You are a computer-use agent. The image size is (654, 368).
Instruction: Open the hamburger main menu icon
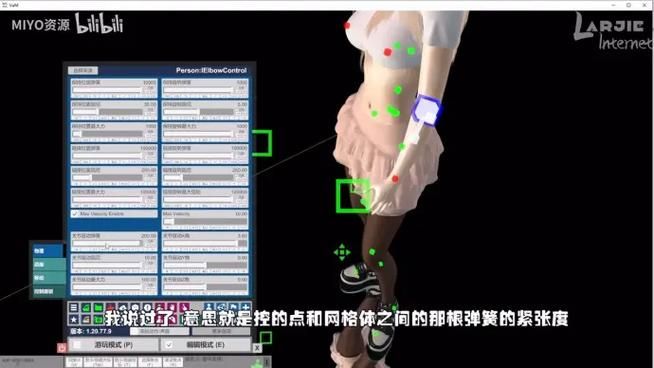[x=74, y=308]
